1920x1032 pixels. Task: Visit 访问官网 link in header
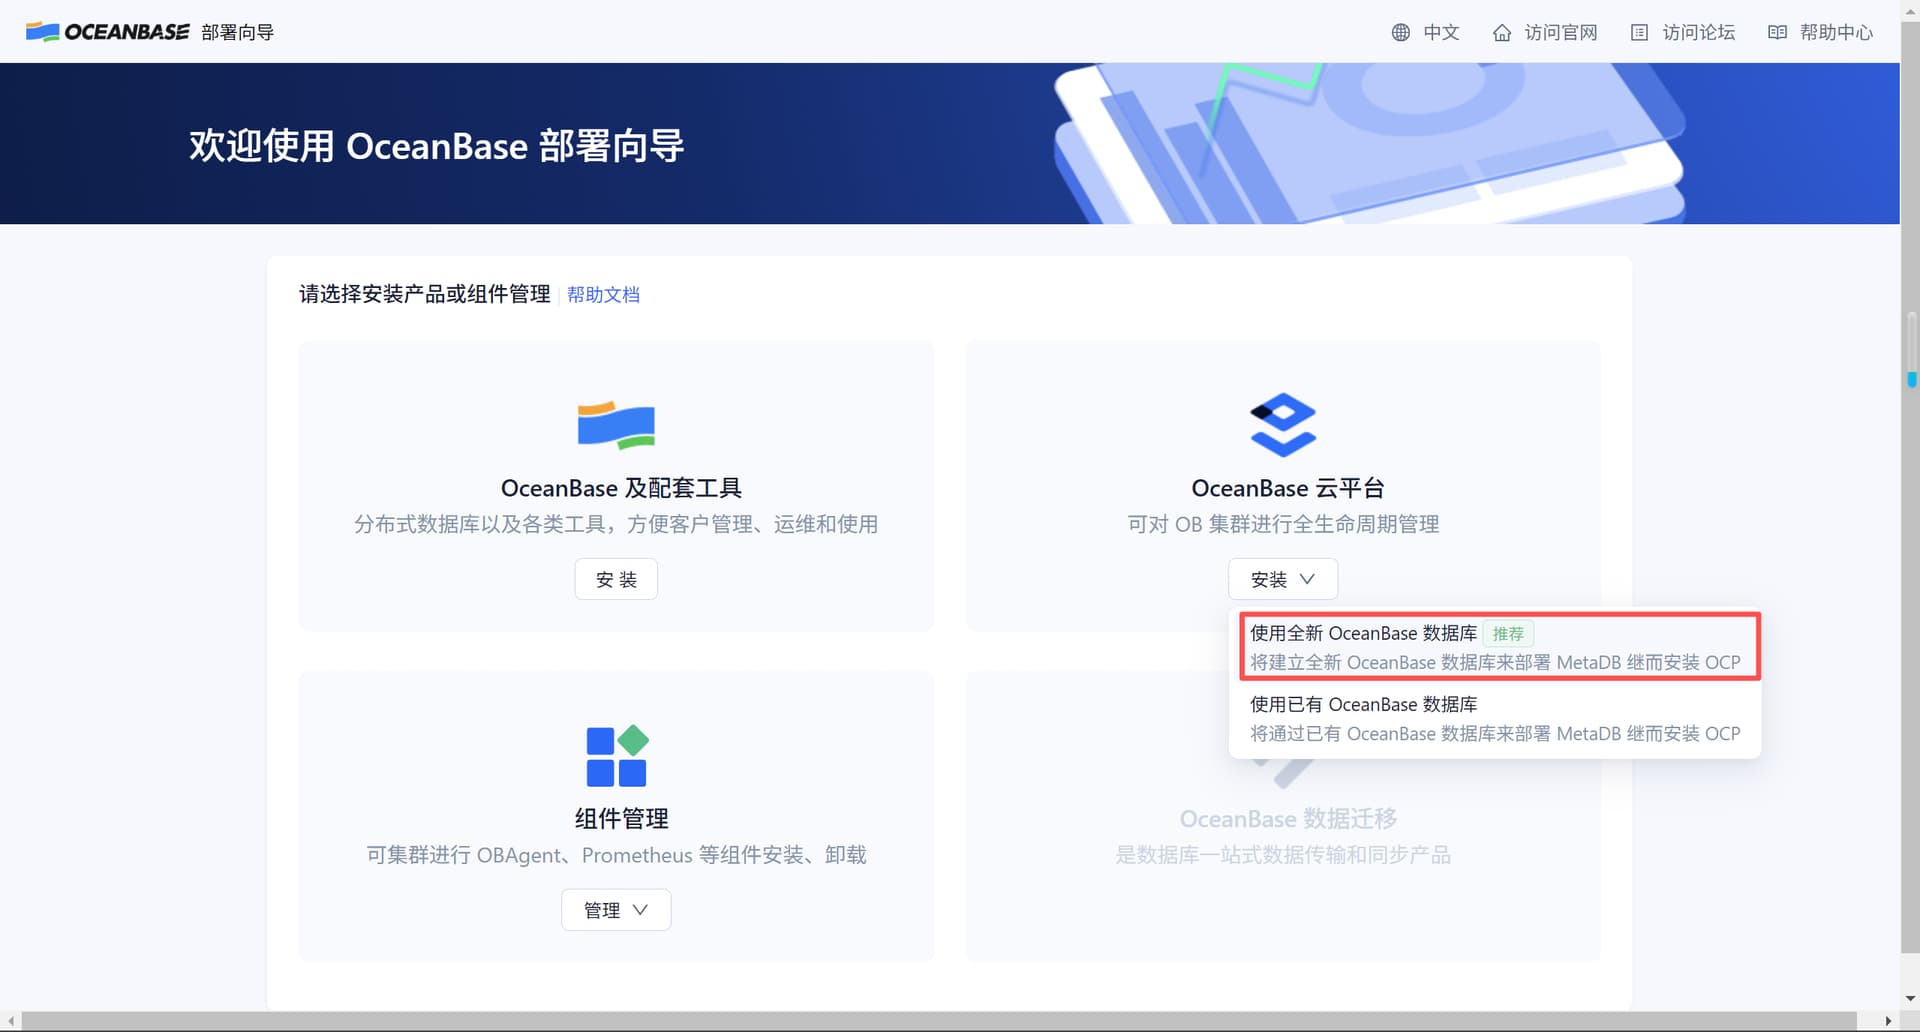click(x=1560, y=33)
